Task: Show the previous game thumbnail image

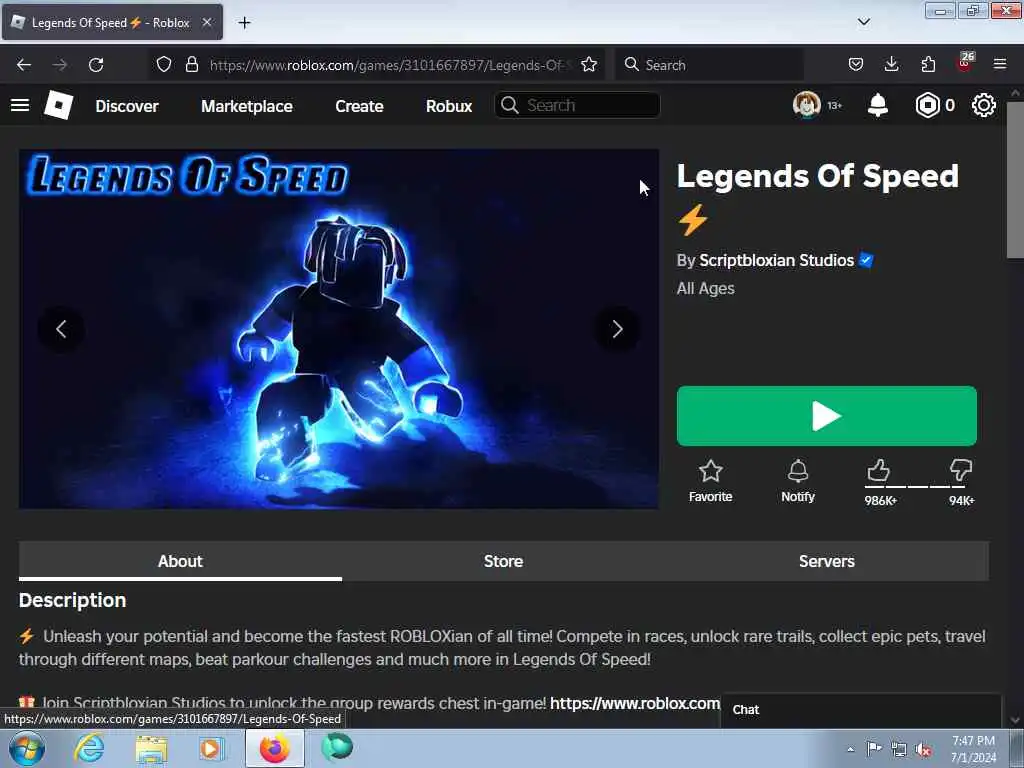Action: point(61,329)
